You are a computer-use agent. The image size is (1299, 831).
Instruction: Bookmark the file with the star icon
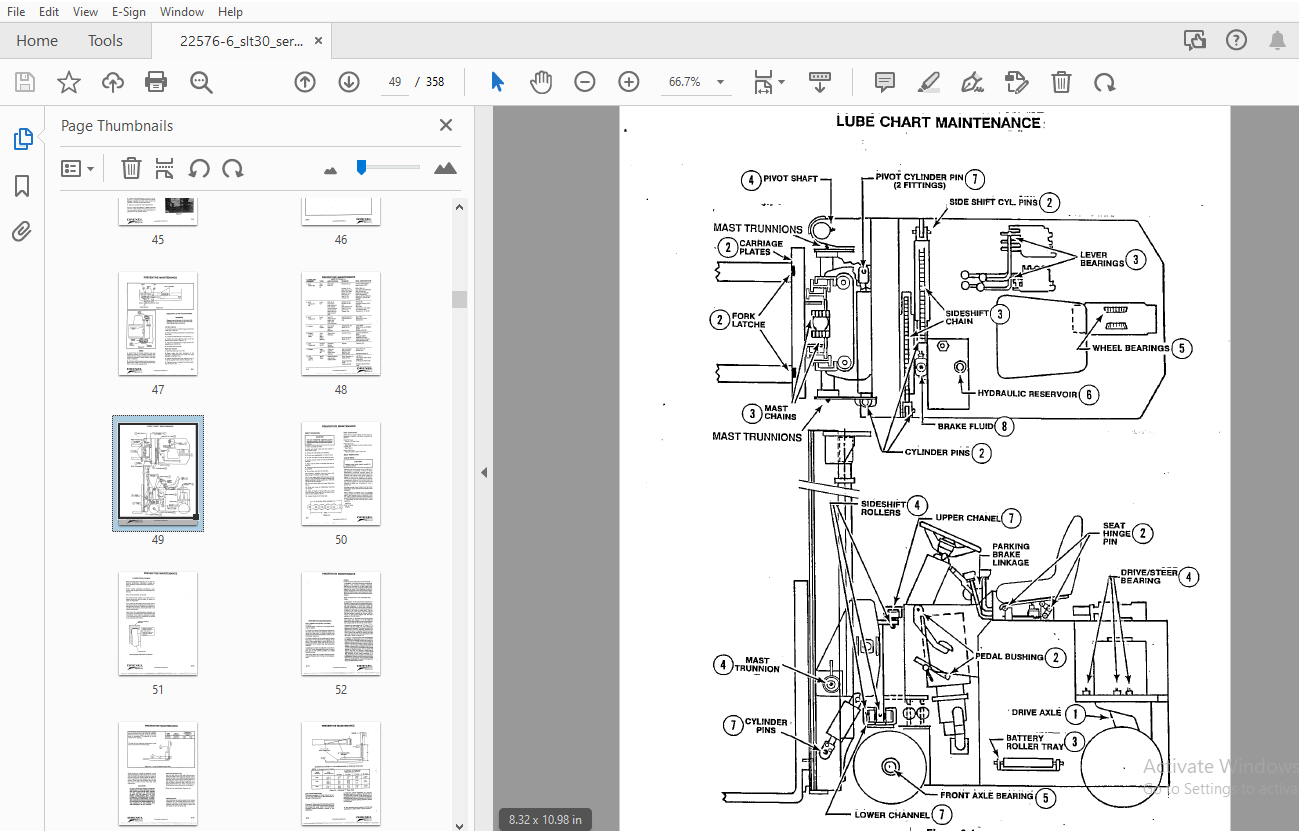point(68,82)
